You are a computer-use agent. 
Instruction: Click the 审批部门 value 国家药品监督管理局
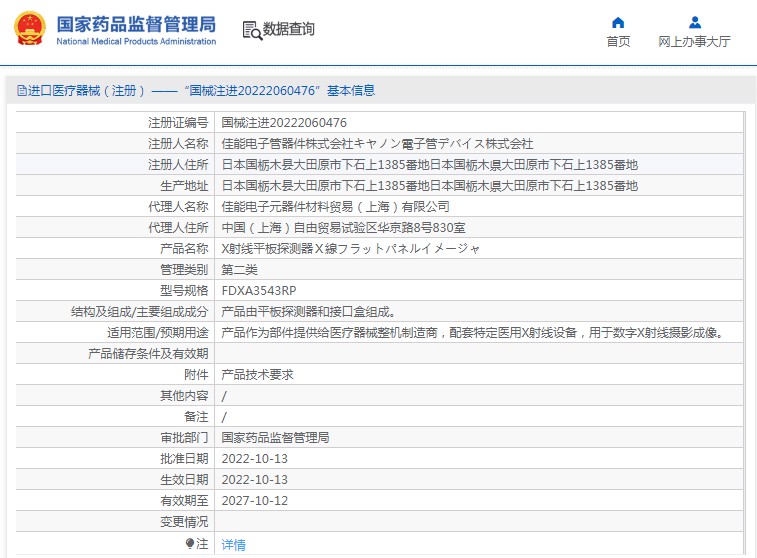pos(275,437)
